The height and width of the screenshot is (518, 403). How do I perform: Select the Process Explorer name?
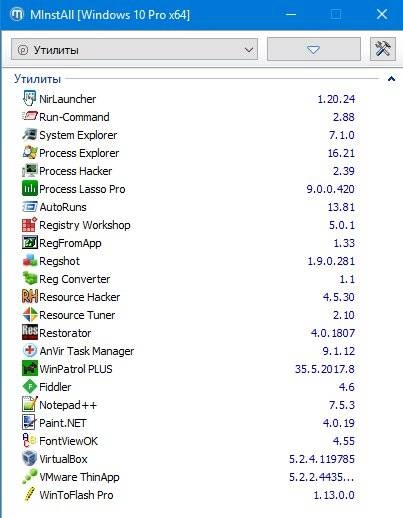click(79, 153)
